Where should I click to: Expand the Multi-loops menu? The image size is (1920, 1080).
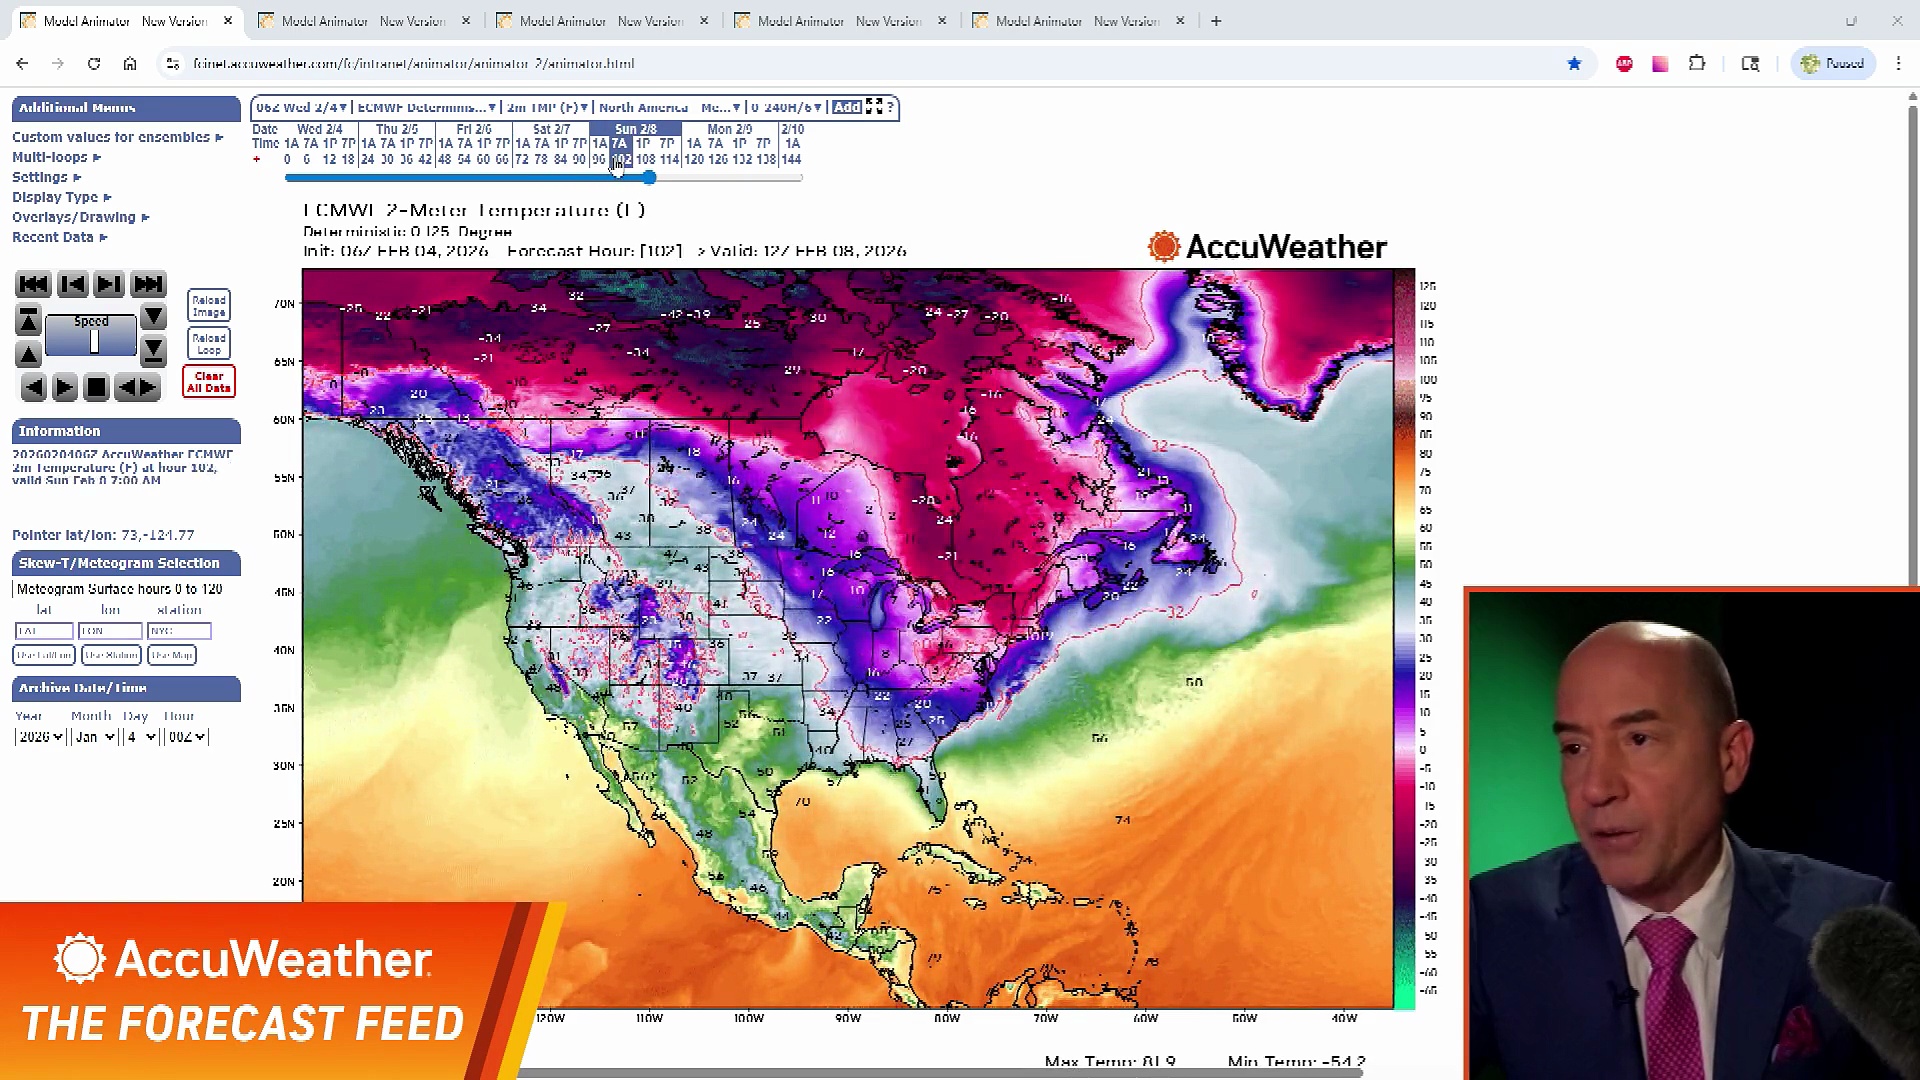click(x=56, y=158)
